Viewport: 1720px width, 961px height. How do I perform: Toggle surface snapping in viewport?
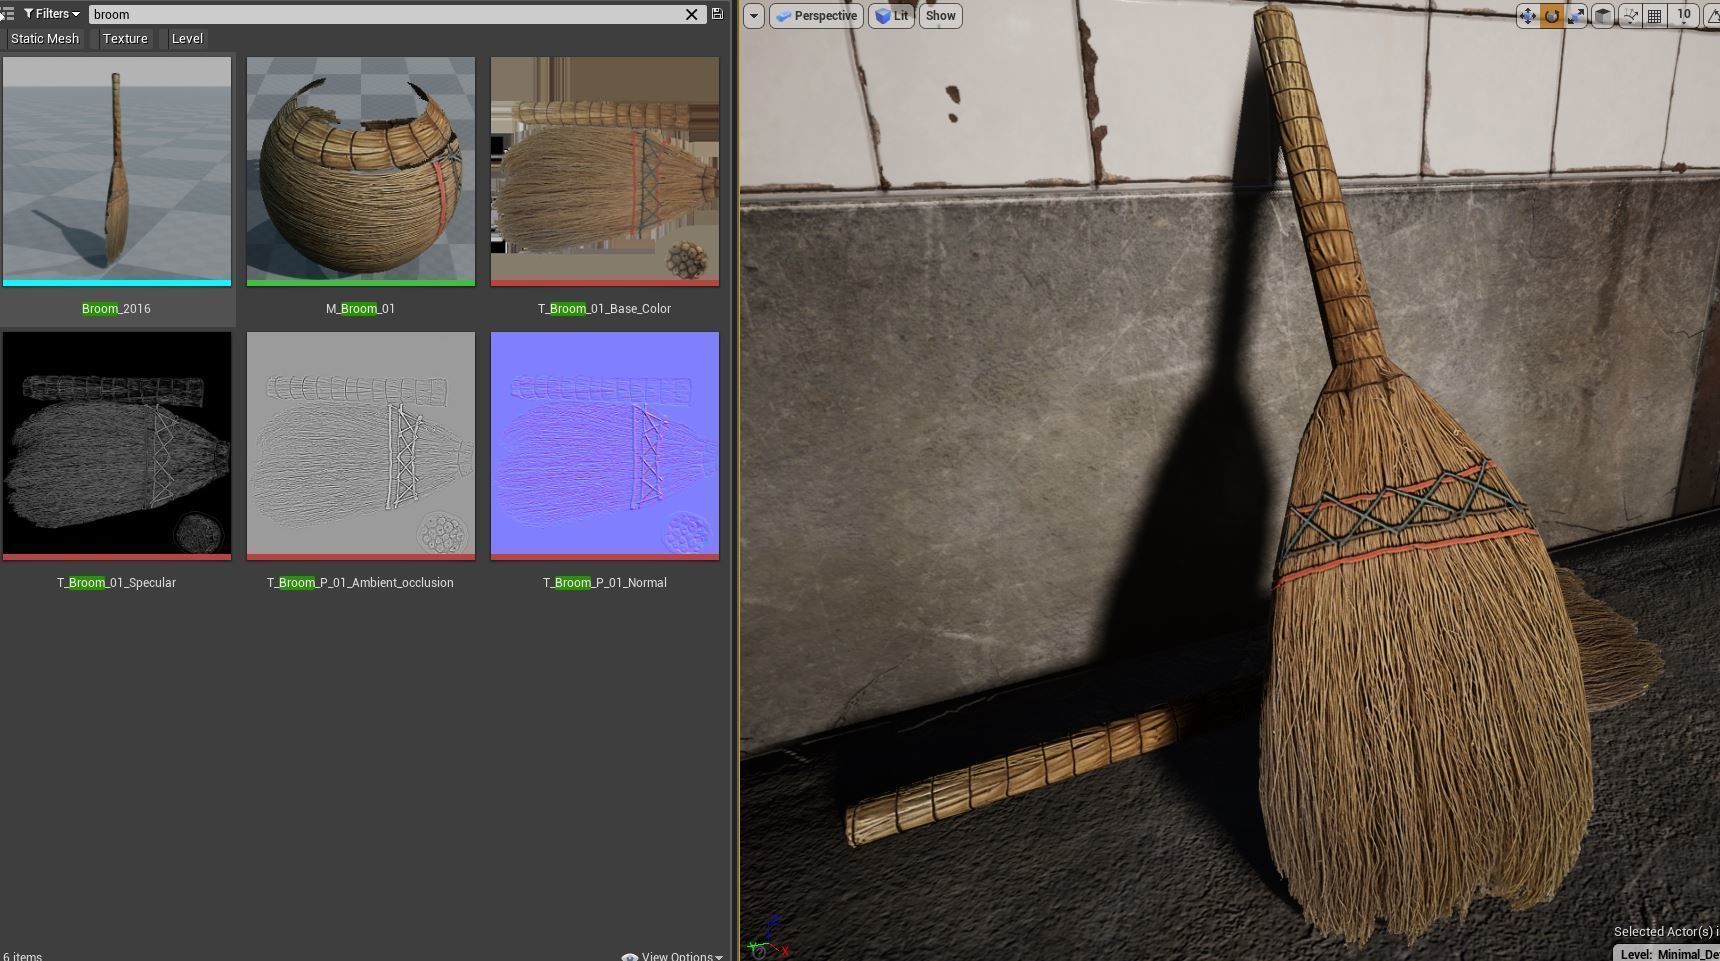pyautogui.click(x=1630, y=16)
